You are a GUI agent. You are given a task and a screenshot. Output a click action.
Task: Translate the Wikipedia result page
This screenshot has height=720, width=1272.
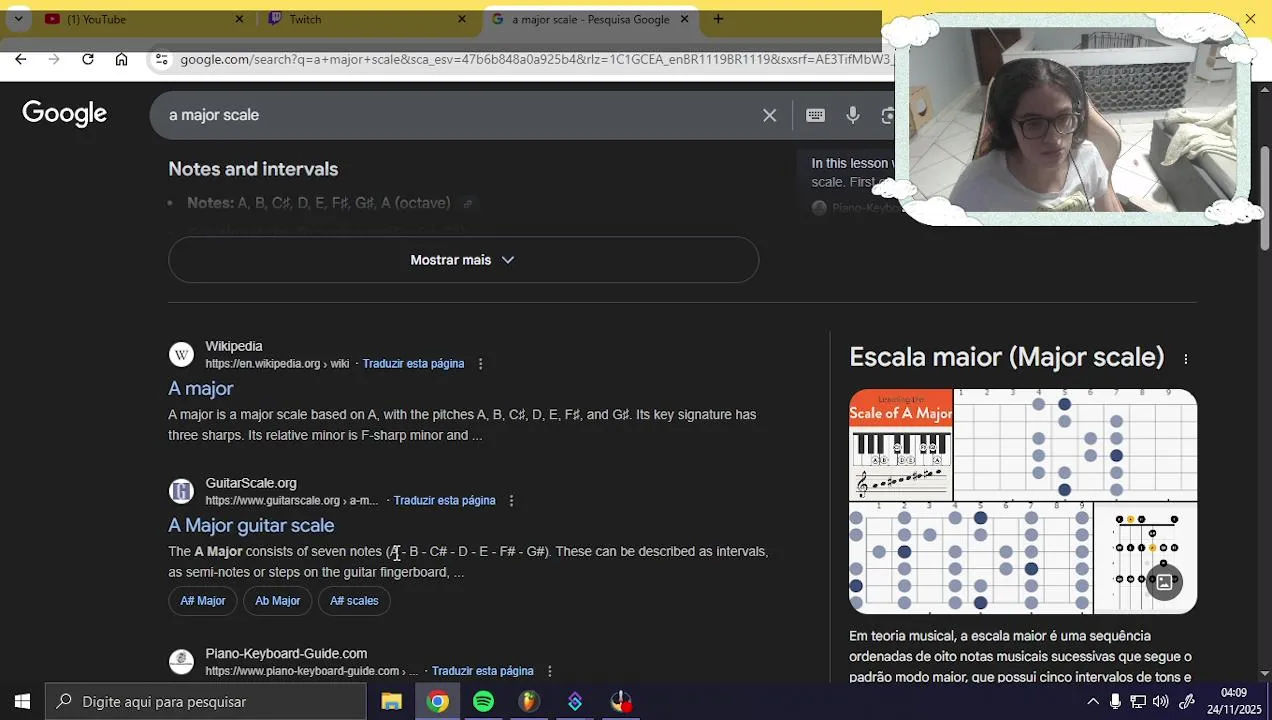(x=413, y=364)
